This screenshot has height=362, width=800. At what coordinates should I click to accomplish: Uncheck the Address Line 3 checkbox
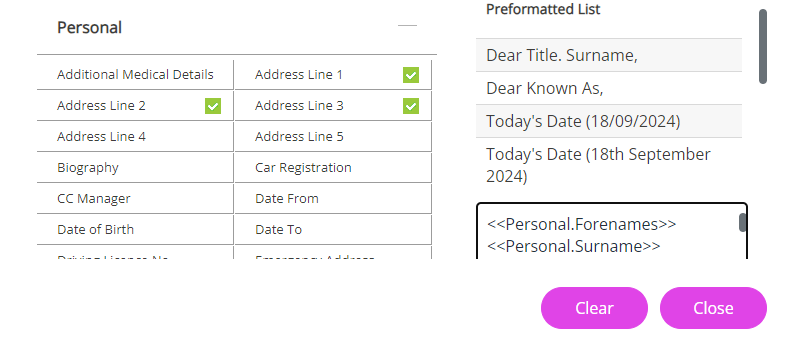pyautogui.click(x=411, y=106)
